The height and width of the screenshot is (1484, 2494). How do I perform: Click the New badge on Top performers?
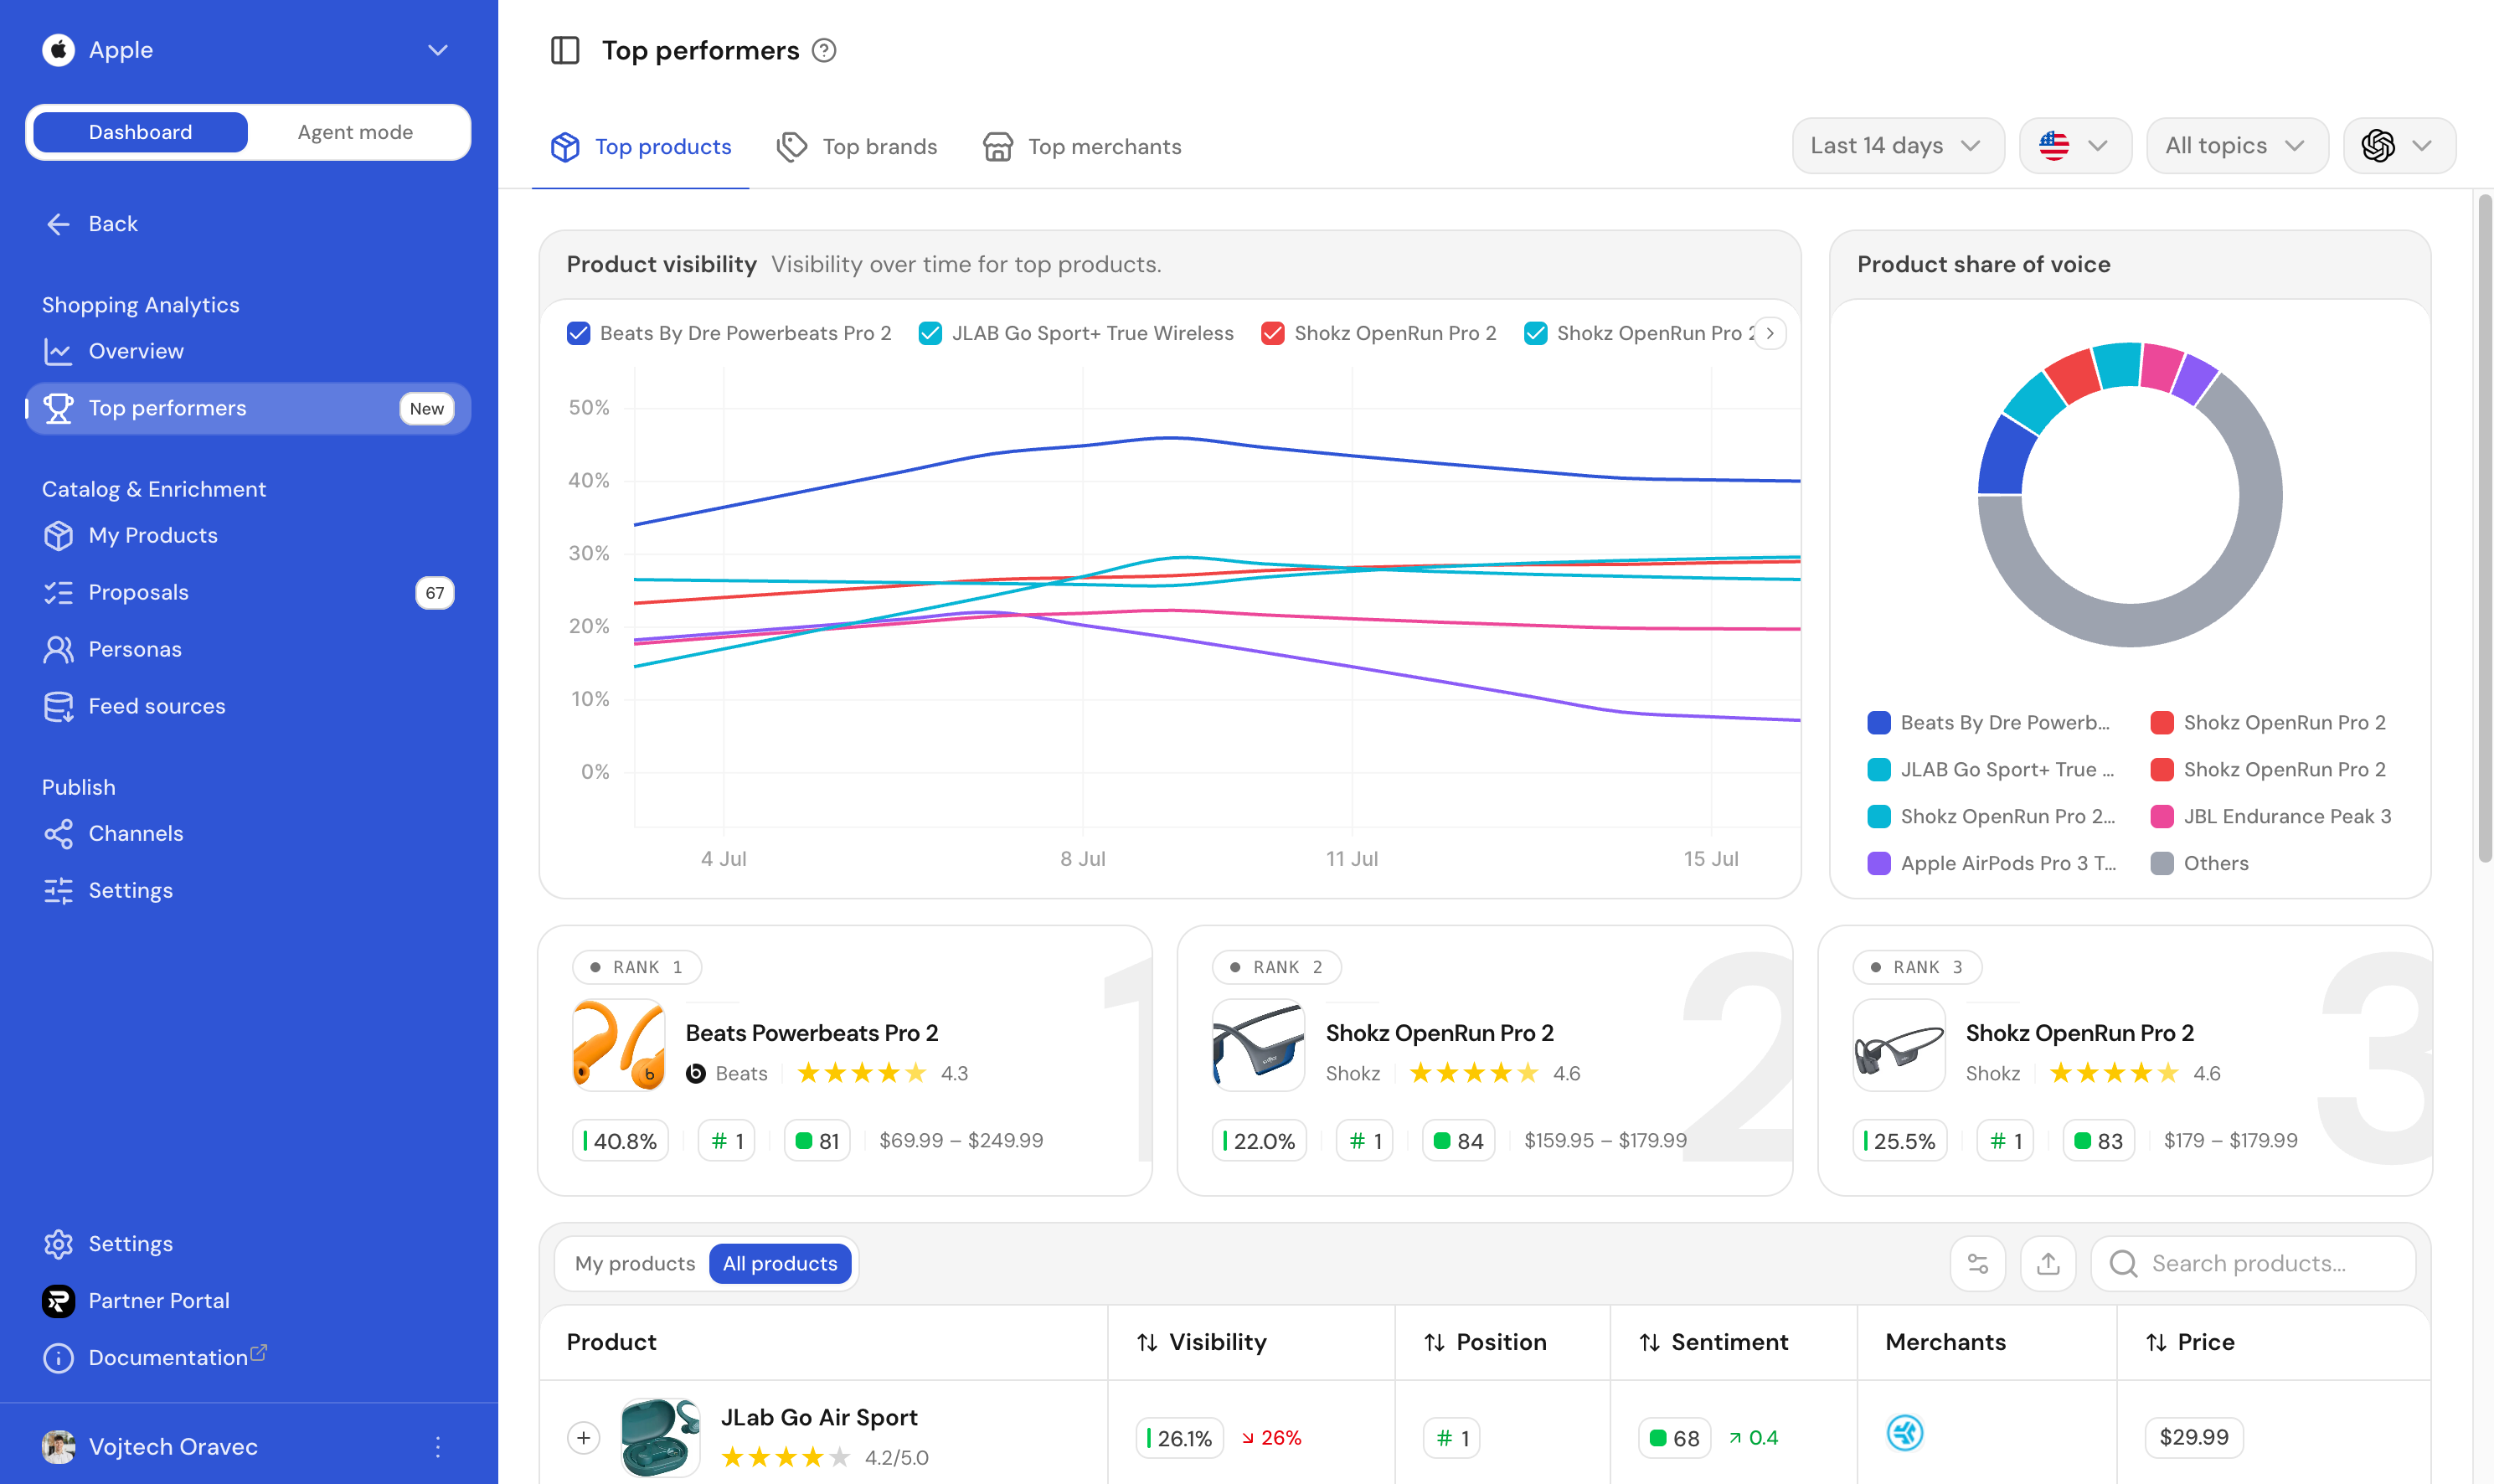coord(426,408)
